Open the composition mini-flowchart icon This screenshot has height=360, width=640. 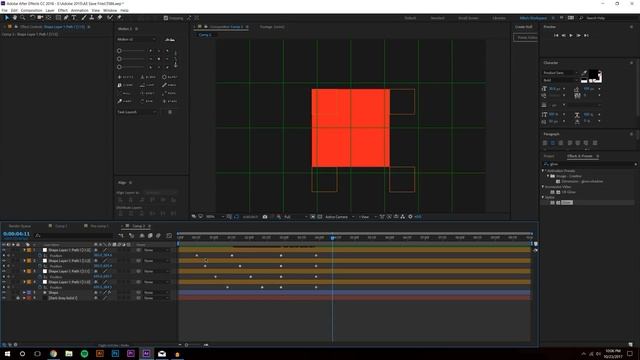(121, 236)
